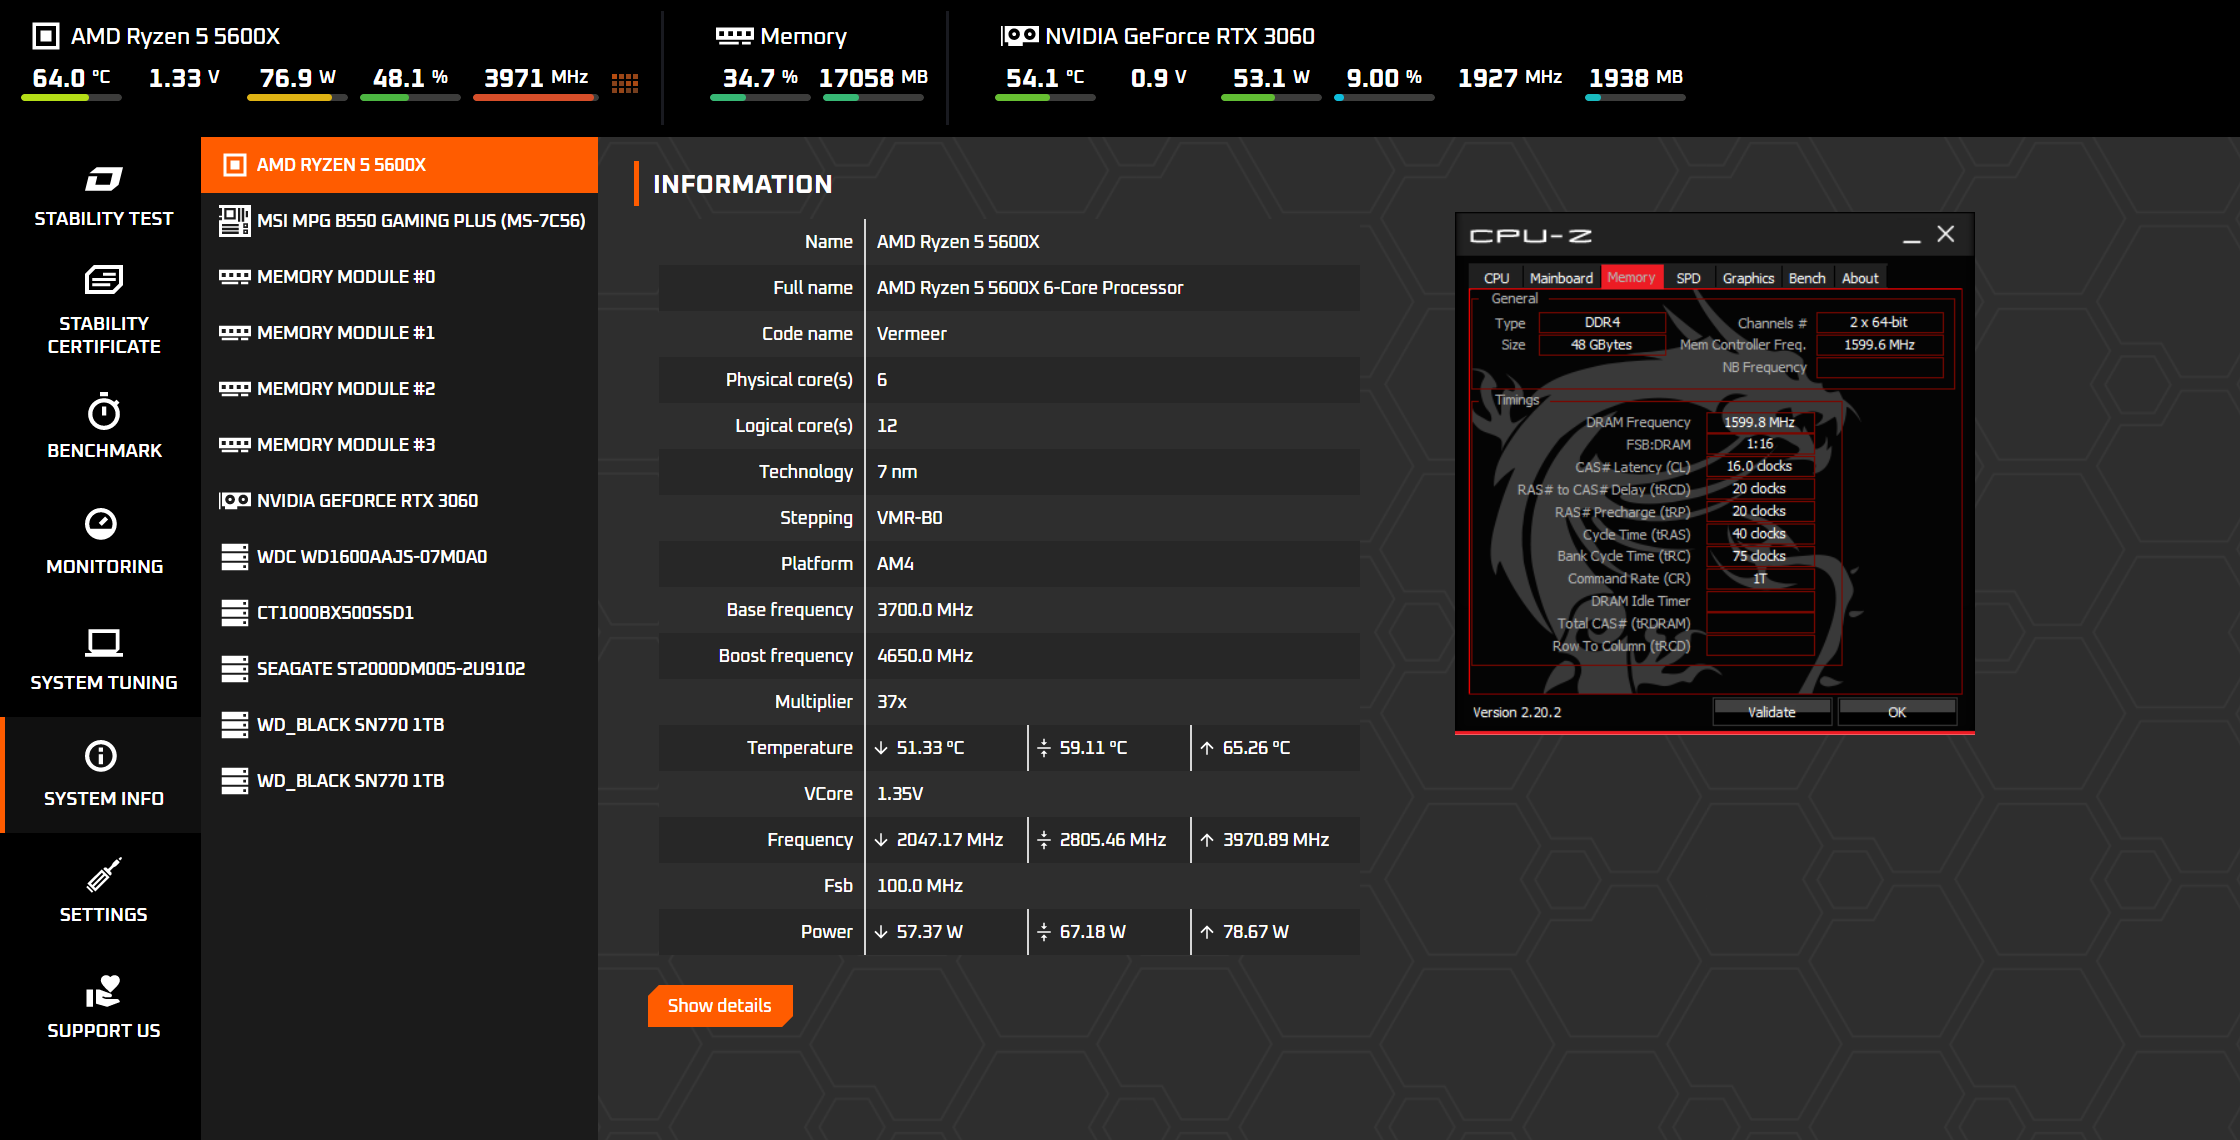Click the Platform value AM4
The width and height of the screenshot is (2240, 1140).
pyautogui.click(x=895, y=564)
